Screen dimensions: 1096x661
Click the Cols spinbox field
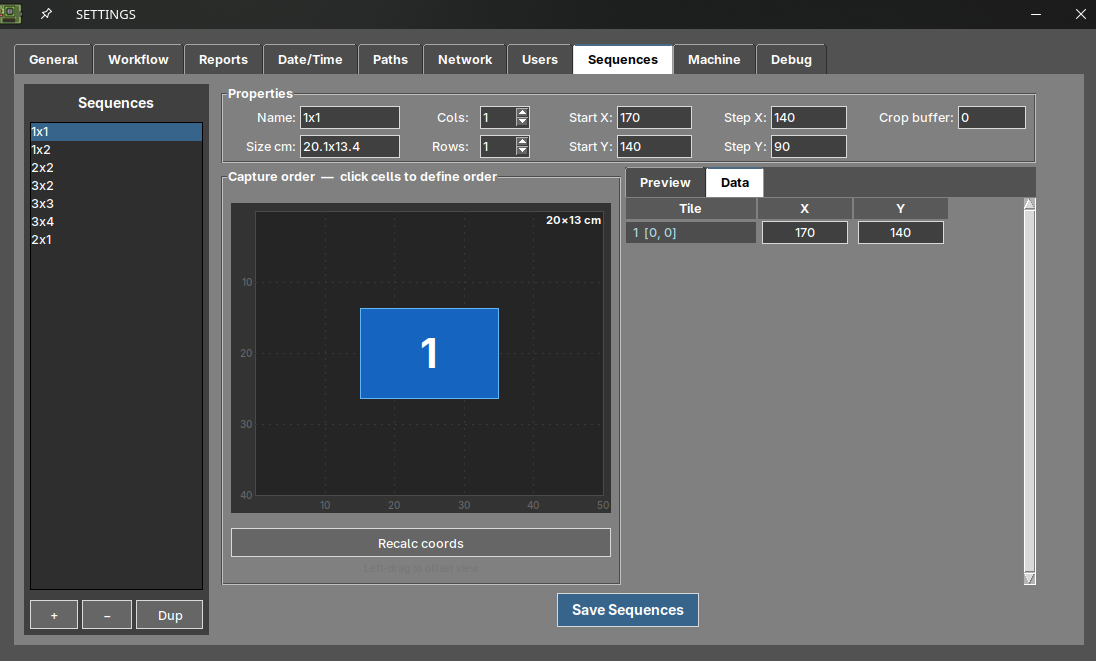tap(498, 117)
